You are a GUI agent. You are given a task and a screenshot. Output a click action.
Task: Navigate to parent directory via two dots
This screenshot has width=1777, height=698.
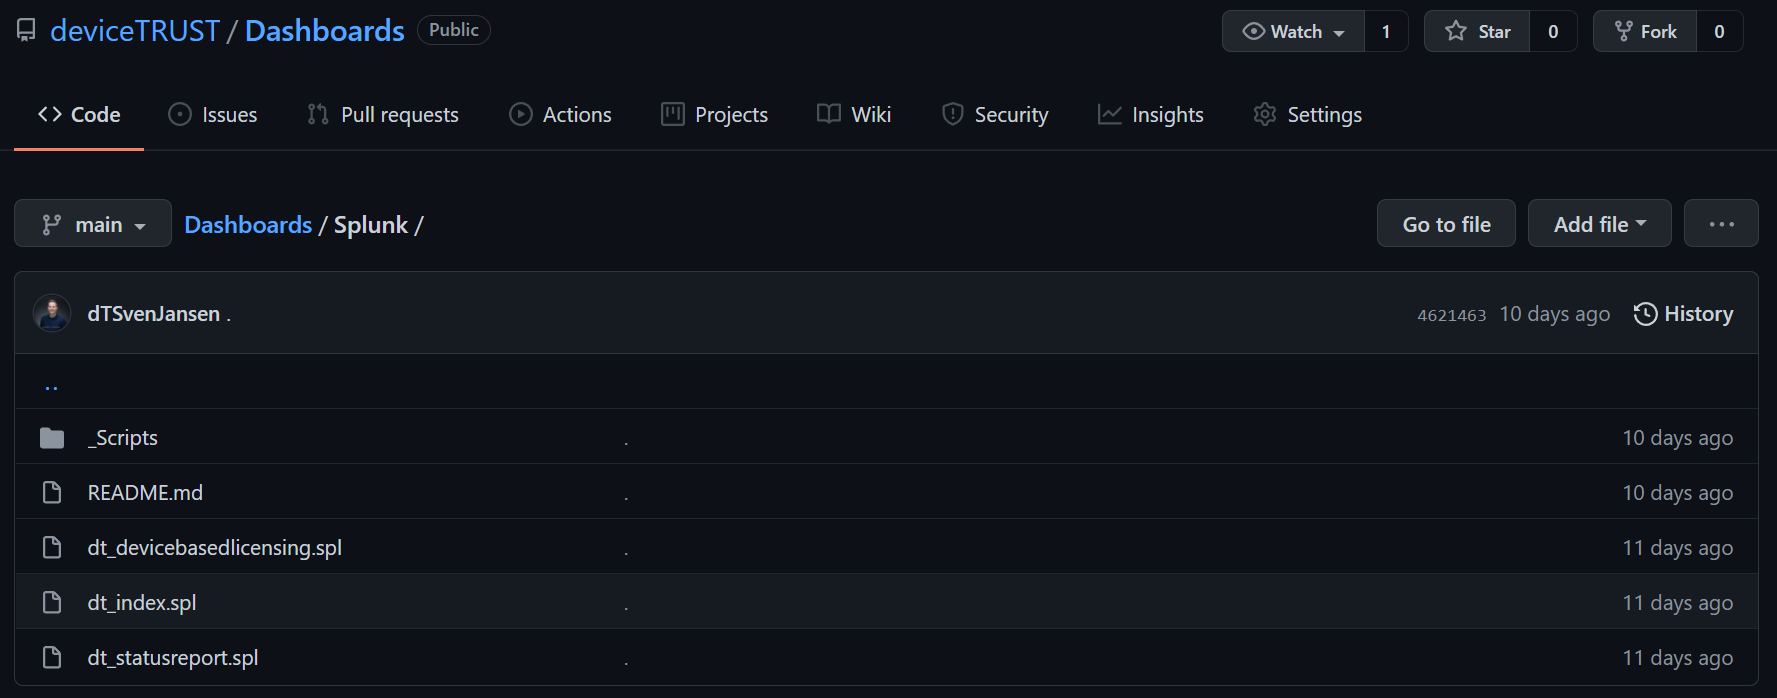(x=52, y=385)
